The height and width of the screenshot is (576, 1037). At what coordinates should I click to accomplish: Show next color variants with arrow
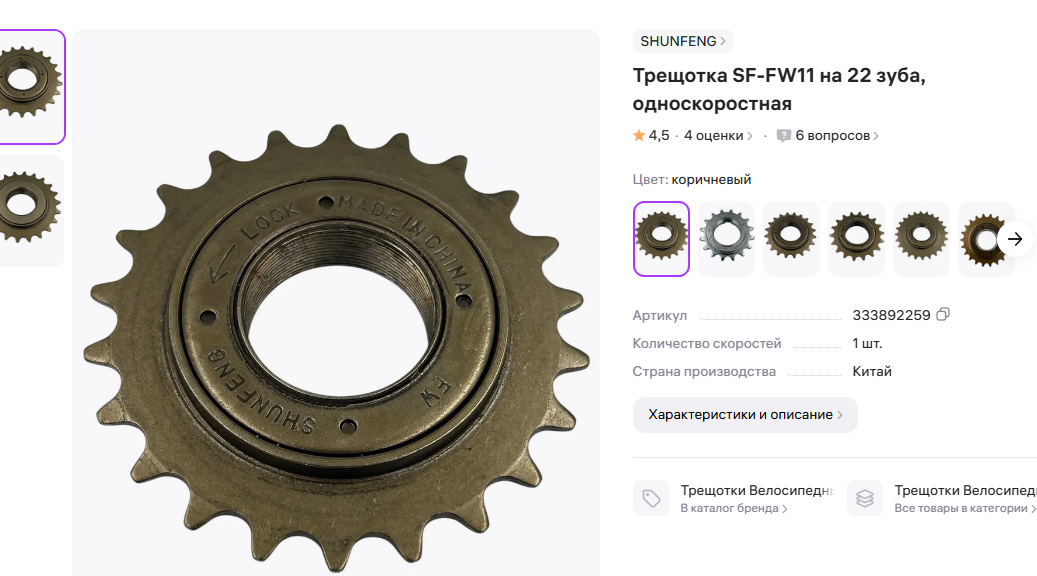(x=1015, y=239)
